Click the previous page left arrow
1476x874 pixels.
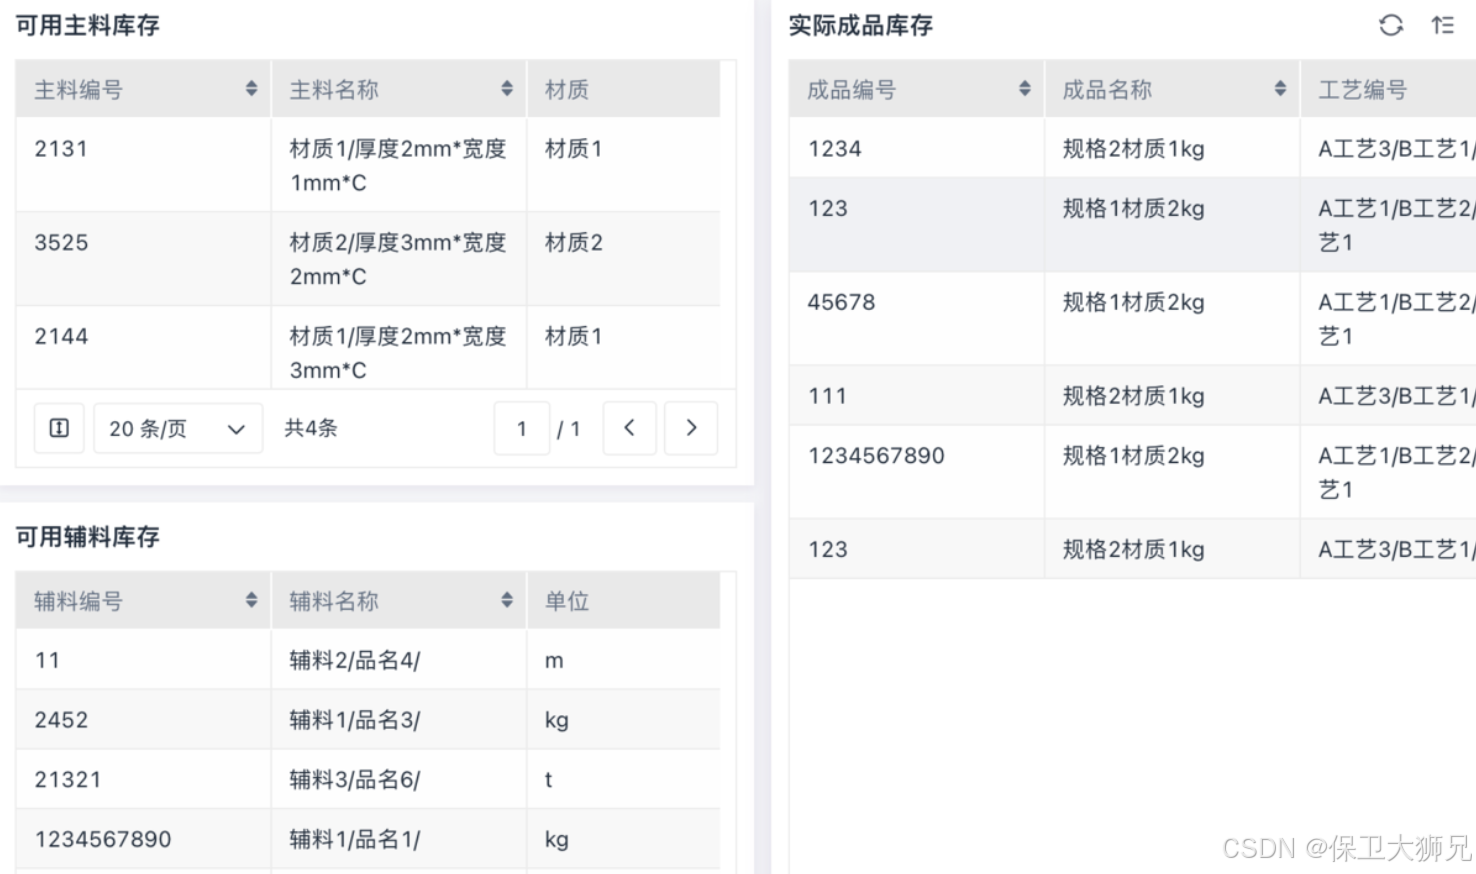tap(629, 428)
